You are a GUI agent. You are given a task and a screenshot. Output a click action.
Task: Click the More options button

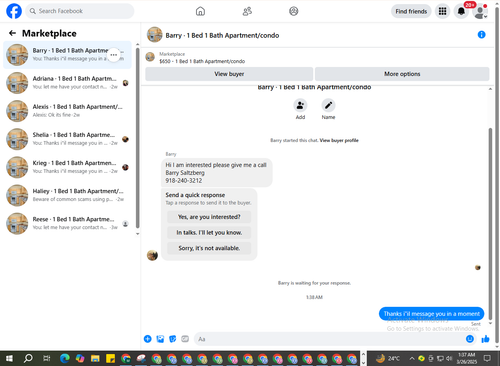(x=402, y=74)
